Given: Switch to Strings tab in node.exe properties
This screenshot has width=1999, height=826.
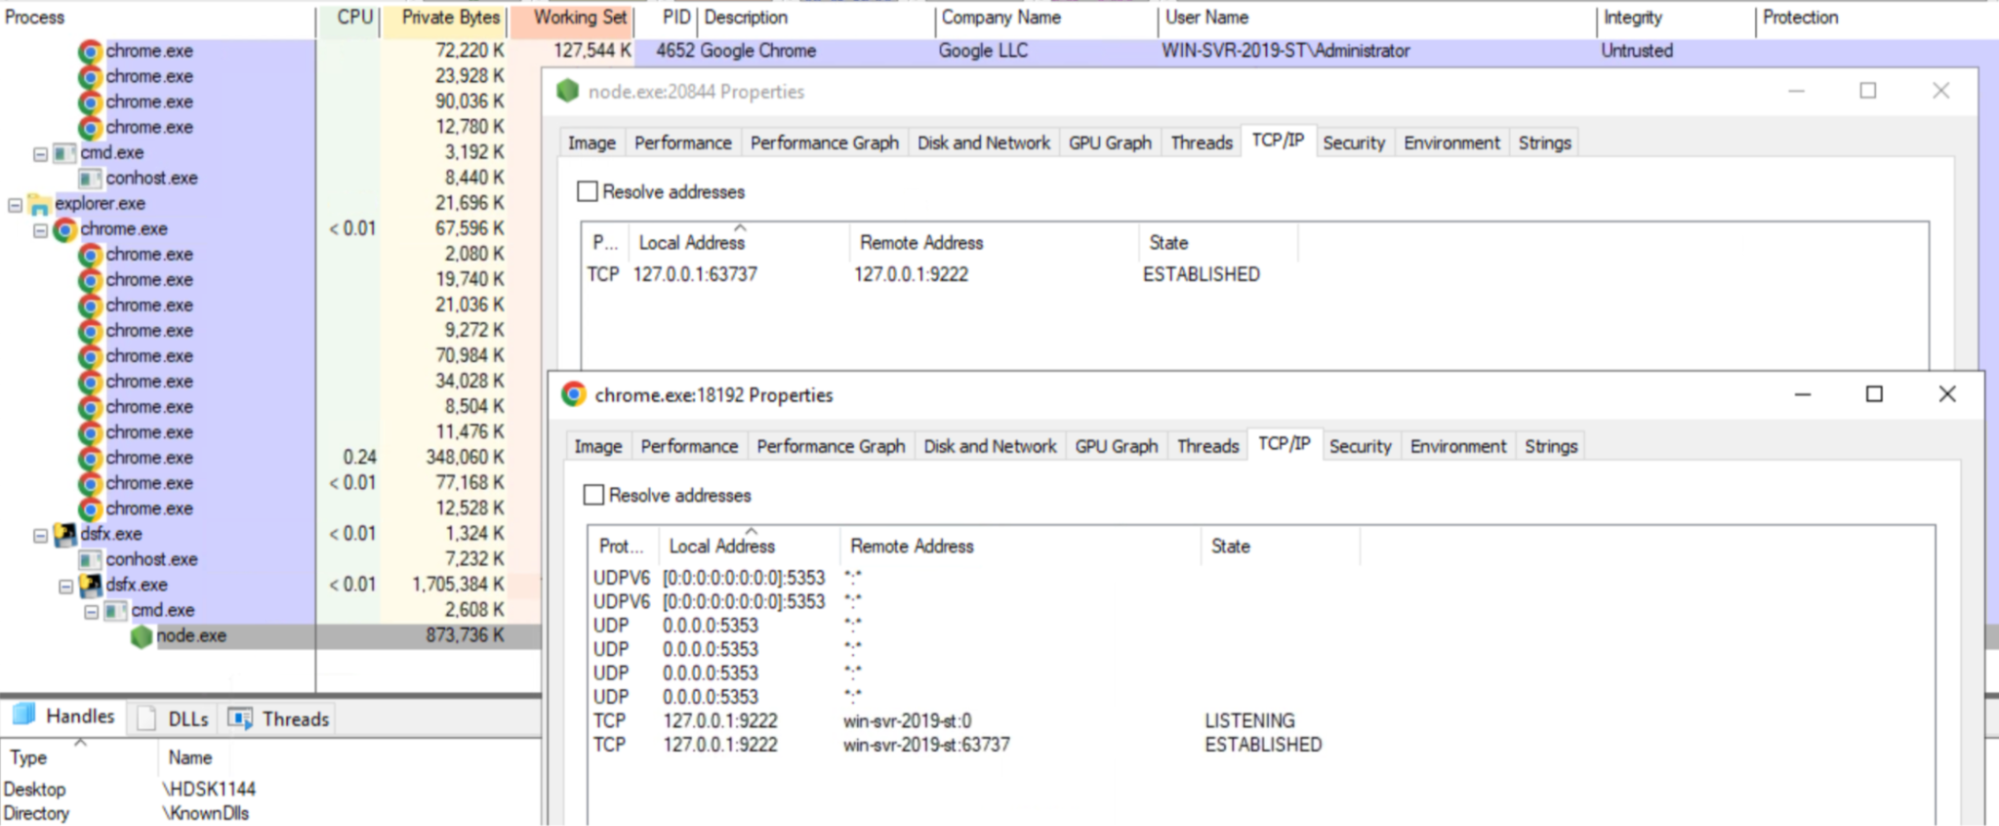Looking at the screenshot, I should (x=1544, y=143).
